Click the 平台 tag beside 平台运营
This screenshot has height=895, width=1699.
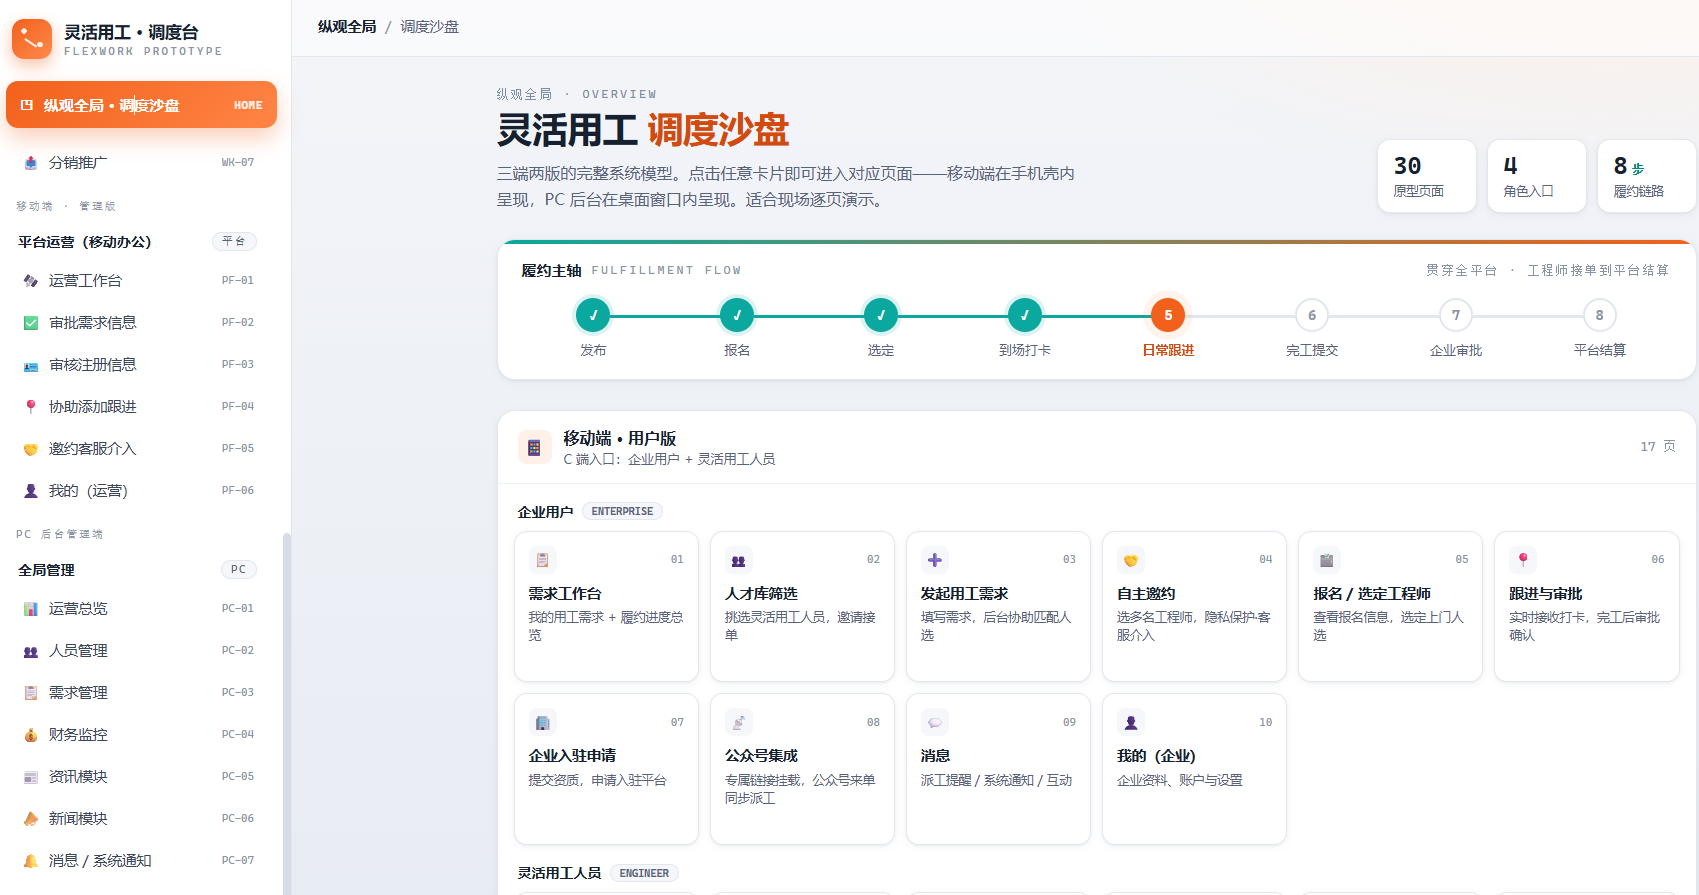coord(234,241)
